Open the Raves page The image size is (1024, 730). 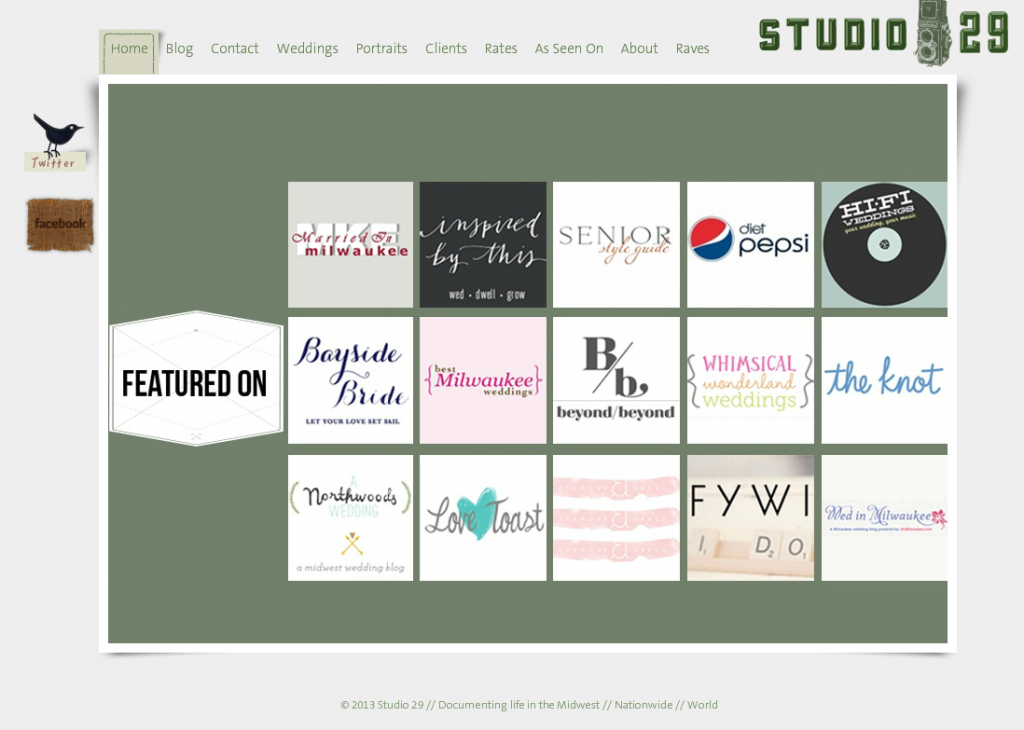(x=692, y=49)
